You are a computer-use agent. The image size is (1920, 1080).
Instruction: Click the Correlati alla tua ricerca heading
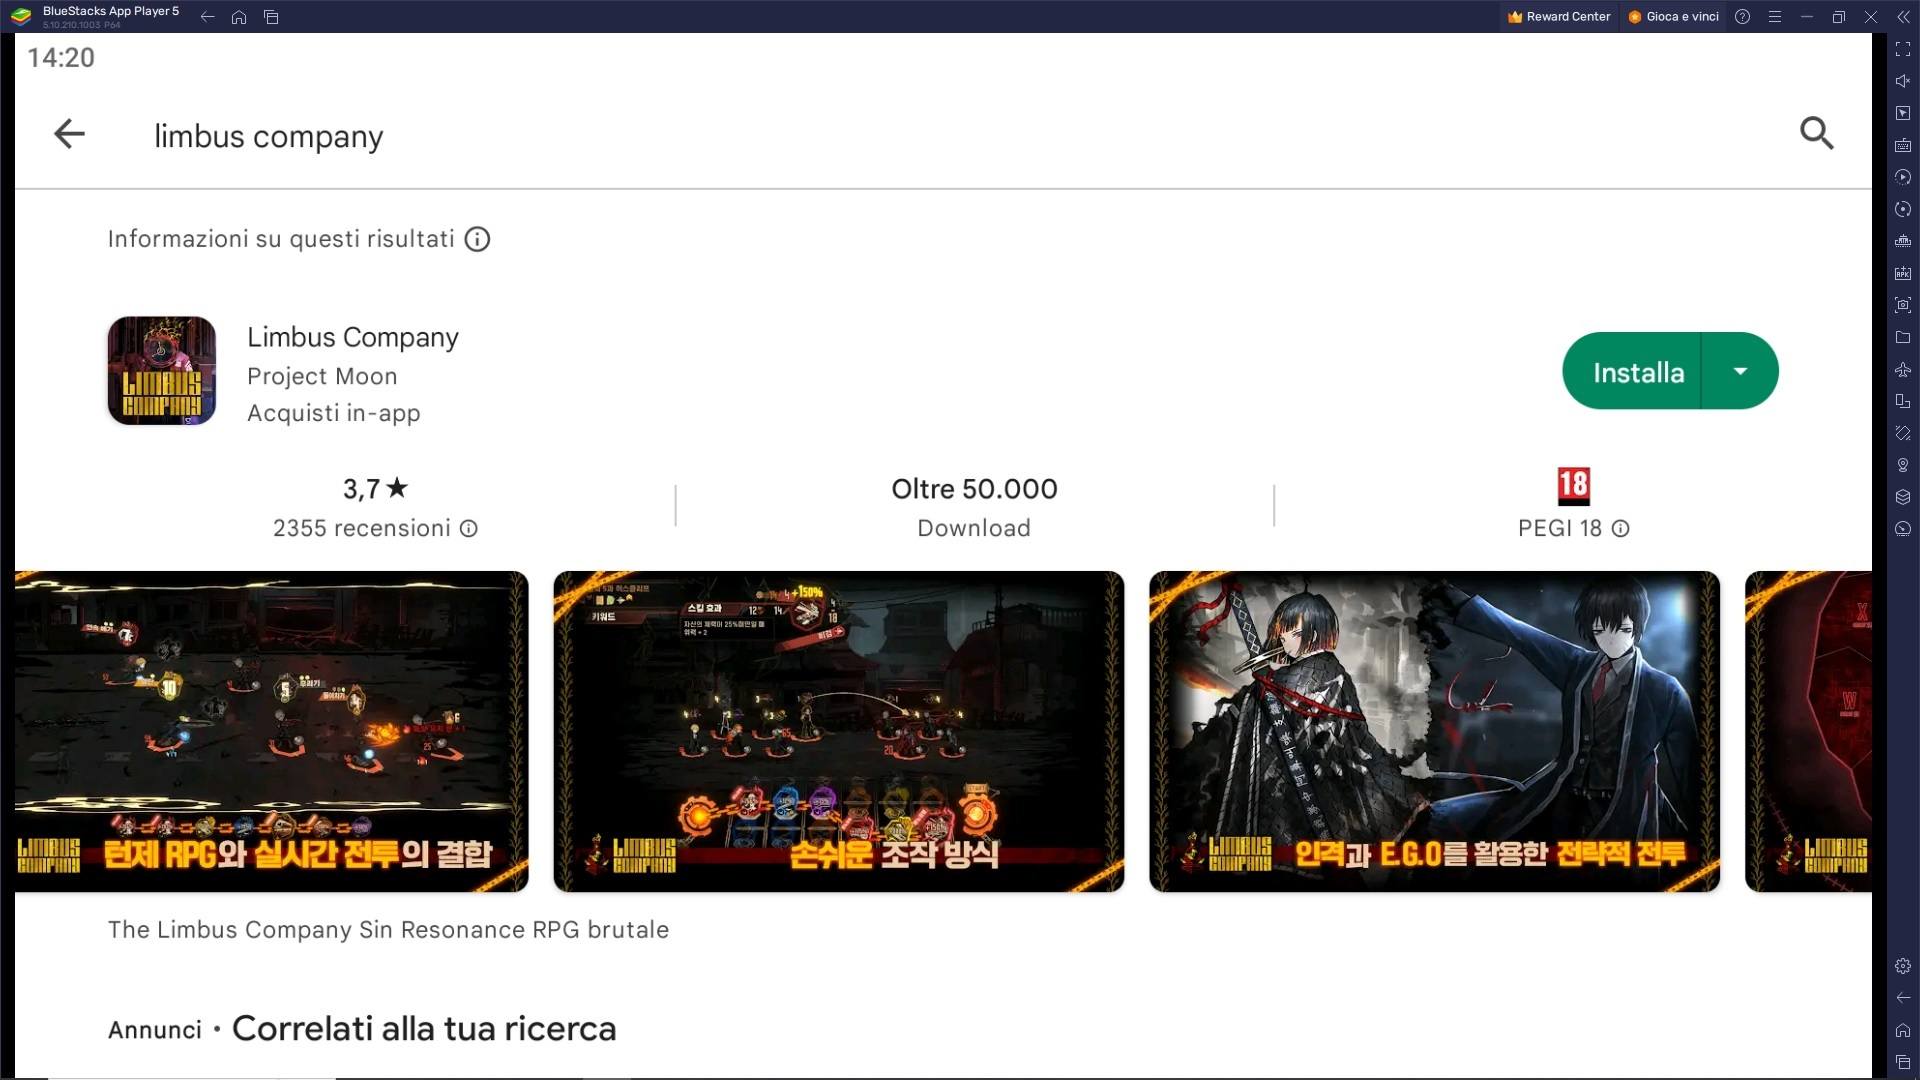(424, 1028)
